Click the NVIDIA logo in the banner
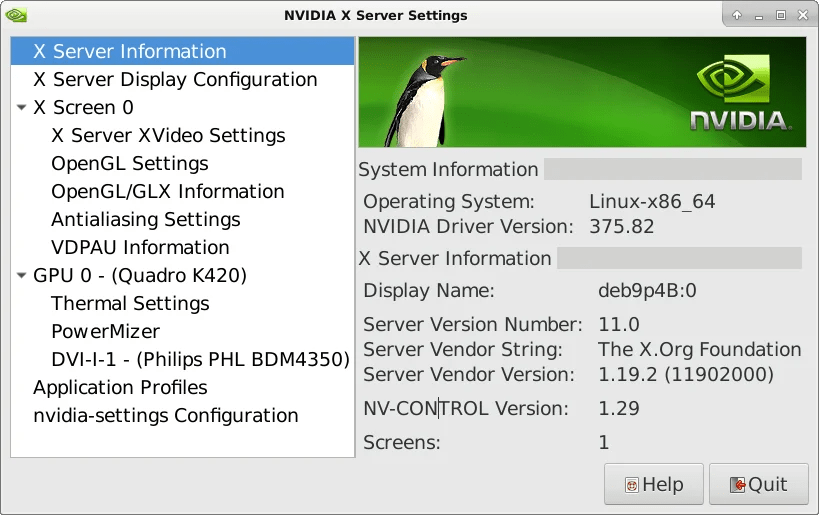 point(740,95)
